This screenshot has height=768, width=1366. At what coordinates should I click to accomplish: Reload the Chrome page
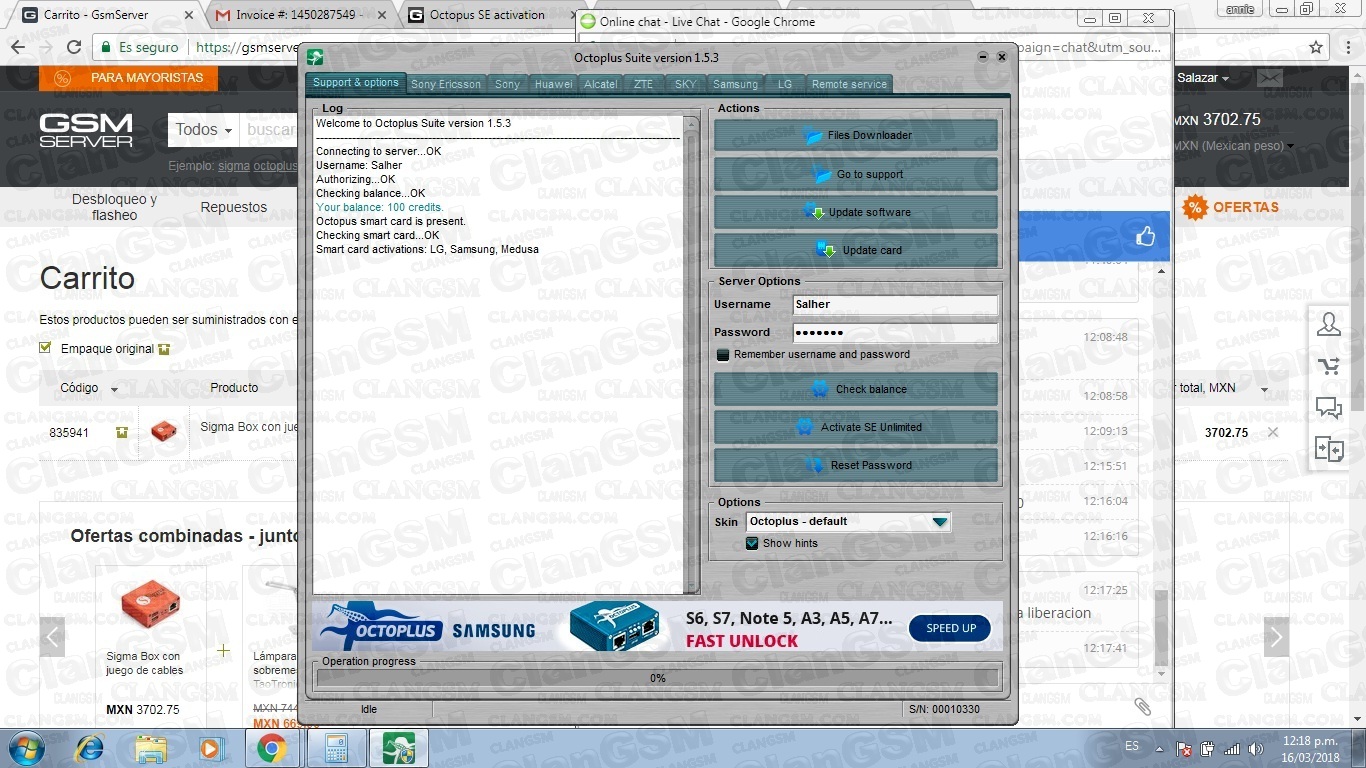73,47
